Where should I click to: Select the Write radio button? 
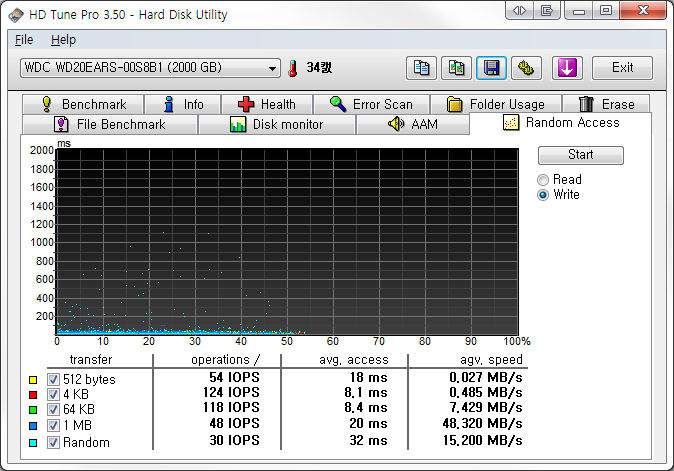click(543, 195)
